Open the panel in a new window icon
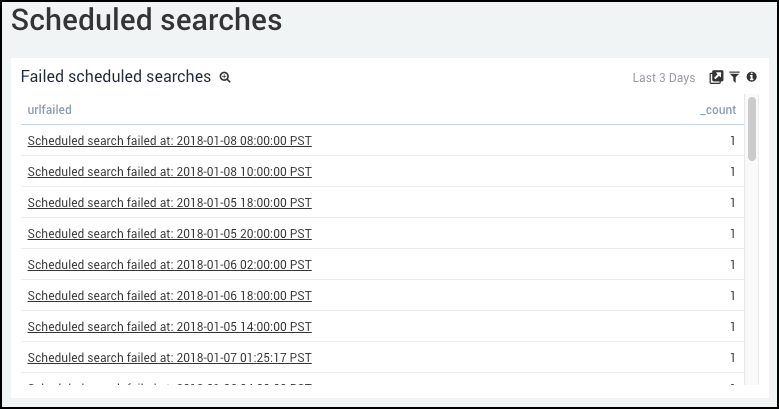Image resolution: width=779 pixels, height=409 pixels. pos(716,77)
